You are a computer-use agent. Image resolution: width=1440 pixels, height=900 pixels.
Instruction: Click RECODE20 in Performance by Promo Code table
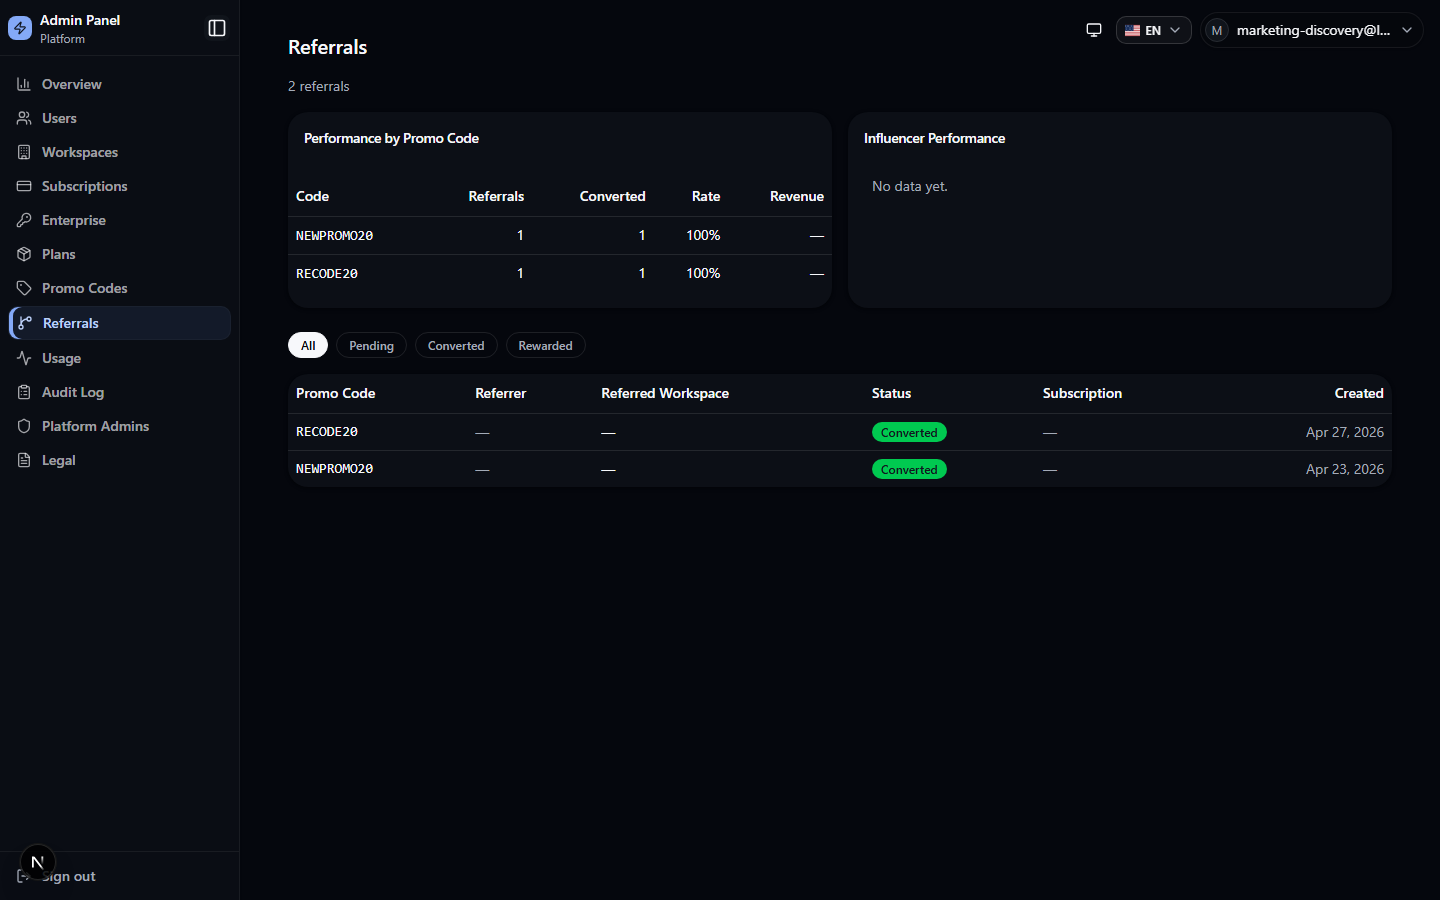pos(327,273)
